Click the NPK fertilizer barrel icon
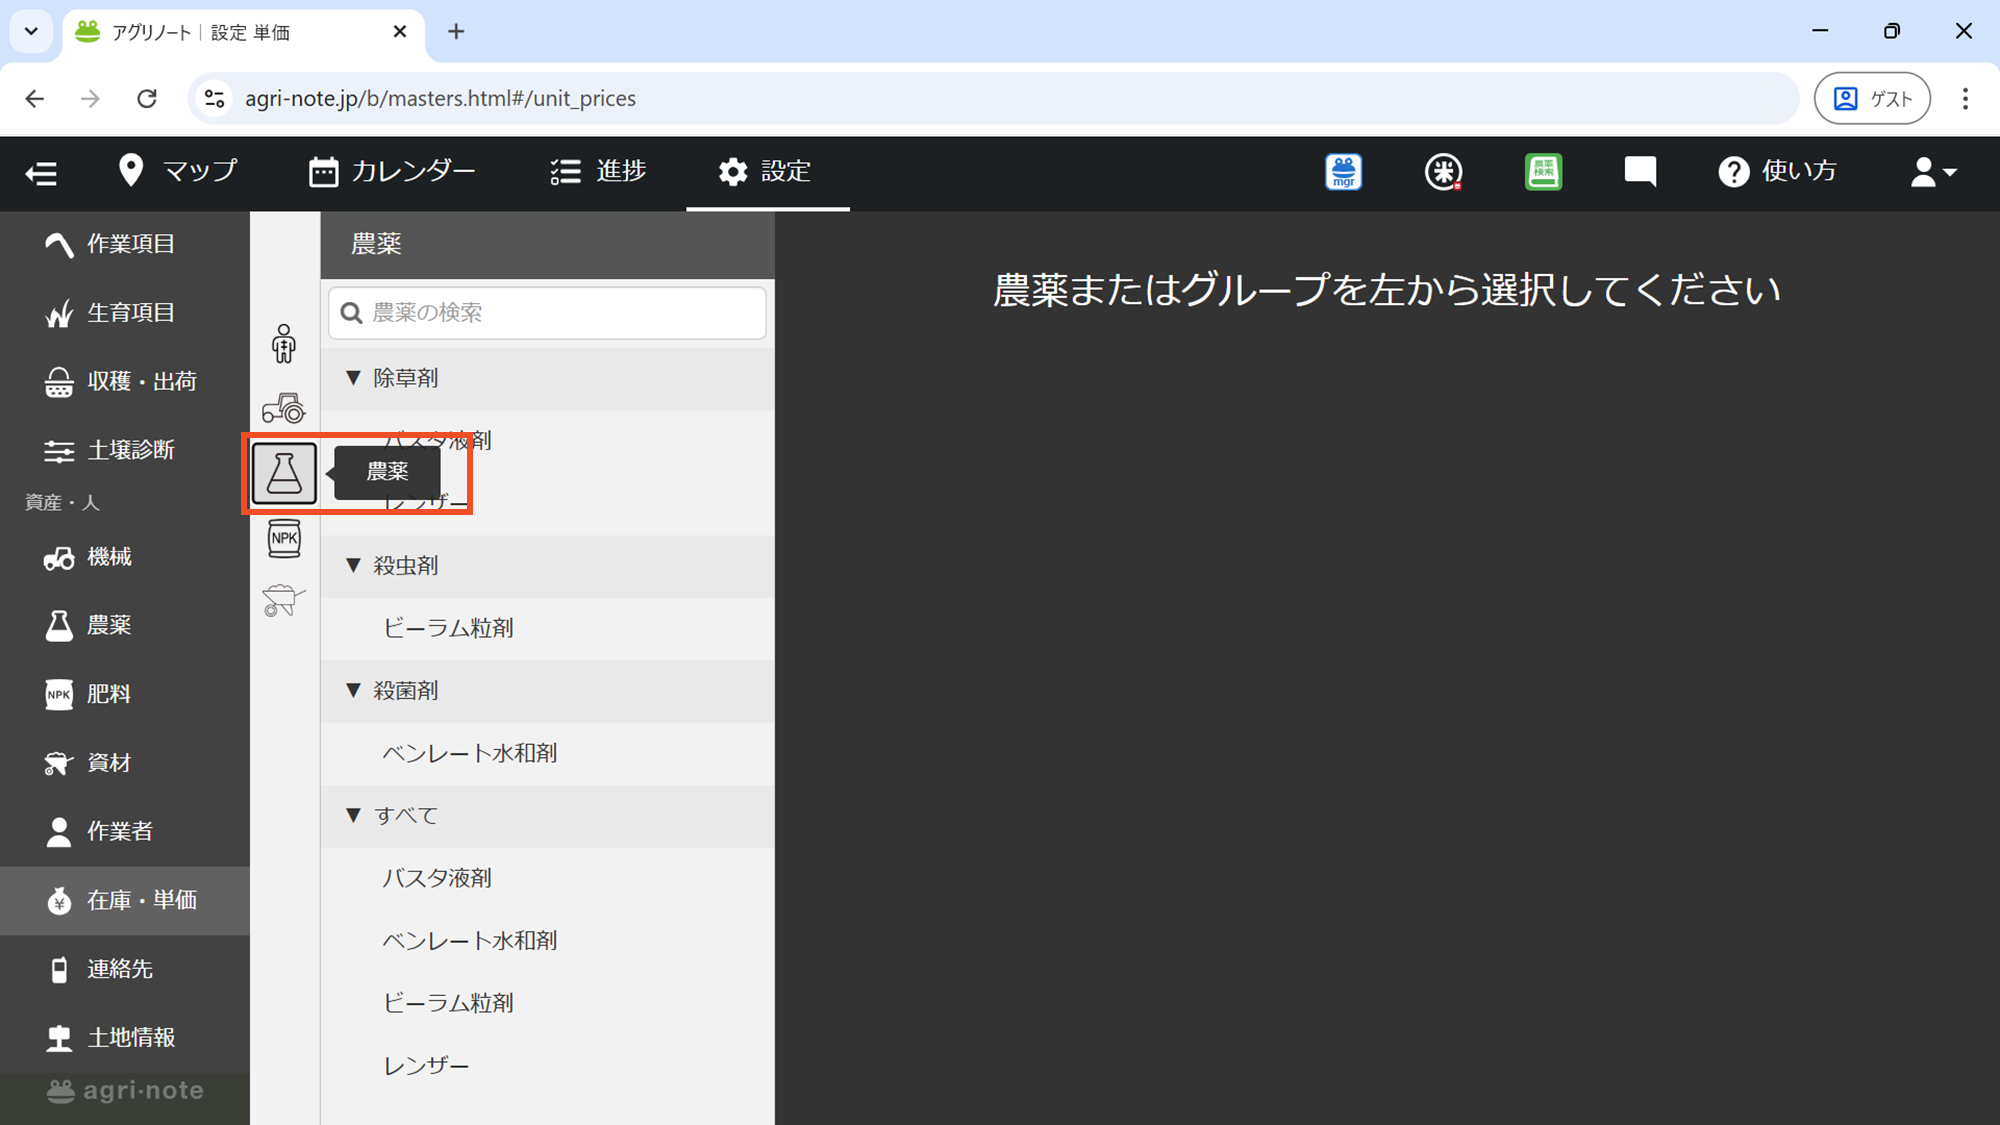This screenshot has width=2000, height=1125. tap(284, 538)
